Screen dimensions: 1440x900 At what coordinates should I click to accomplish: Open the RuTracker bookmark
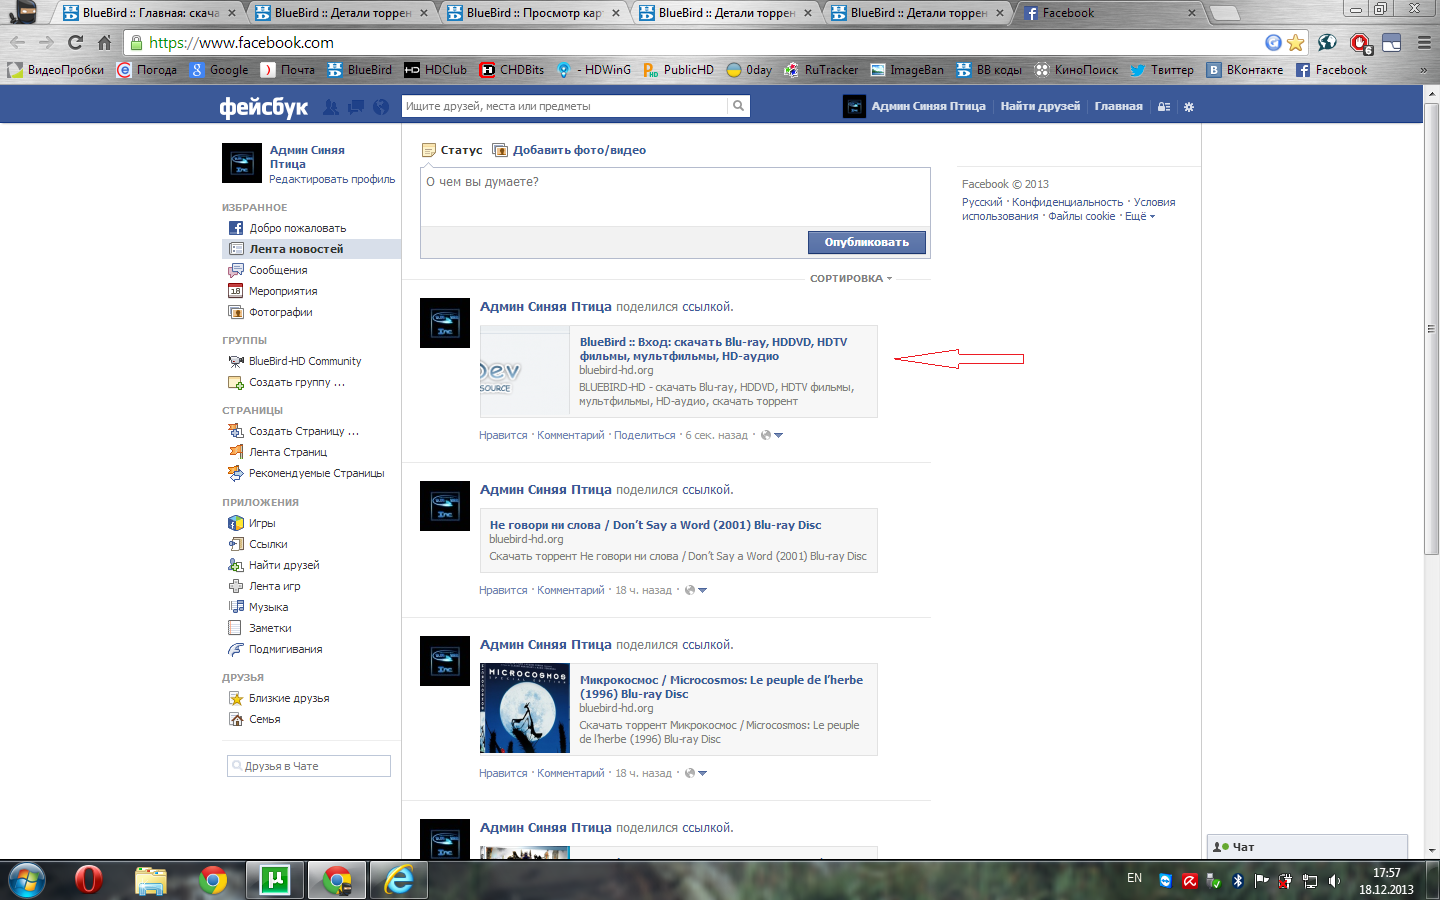[821, 70]
